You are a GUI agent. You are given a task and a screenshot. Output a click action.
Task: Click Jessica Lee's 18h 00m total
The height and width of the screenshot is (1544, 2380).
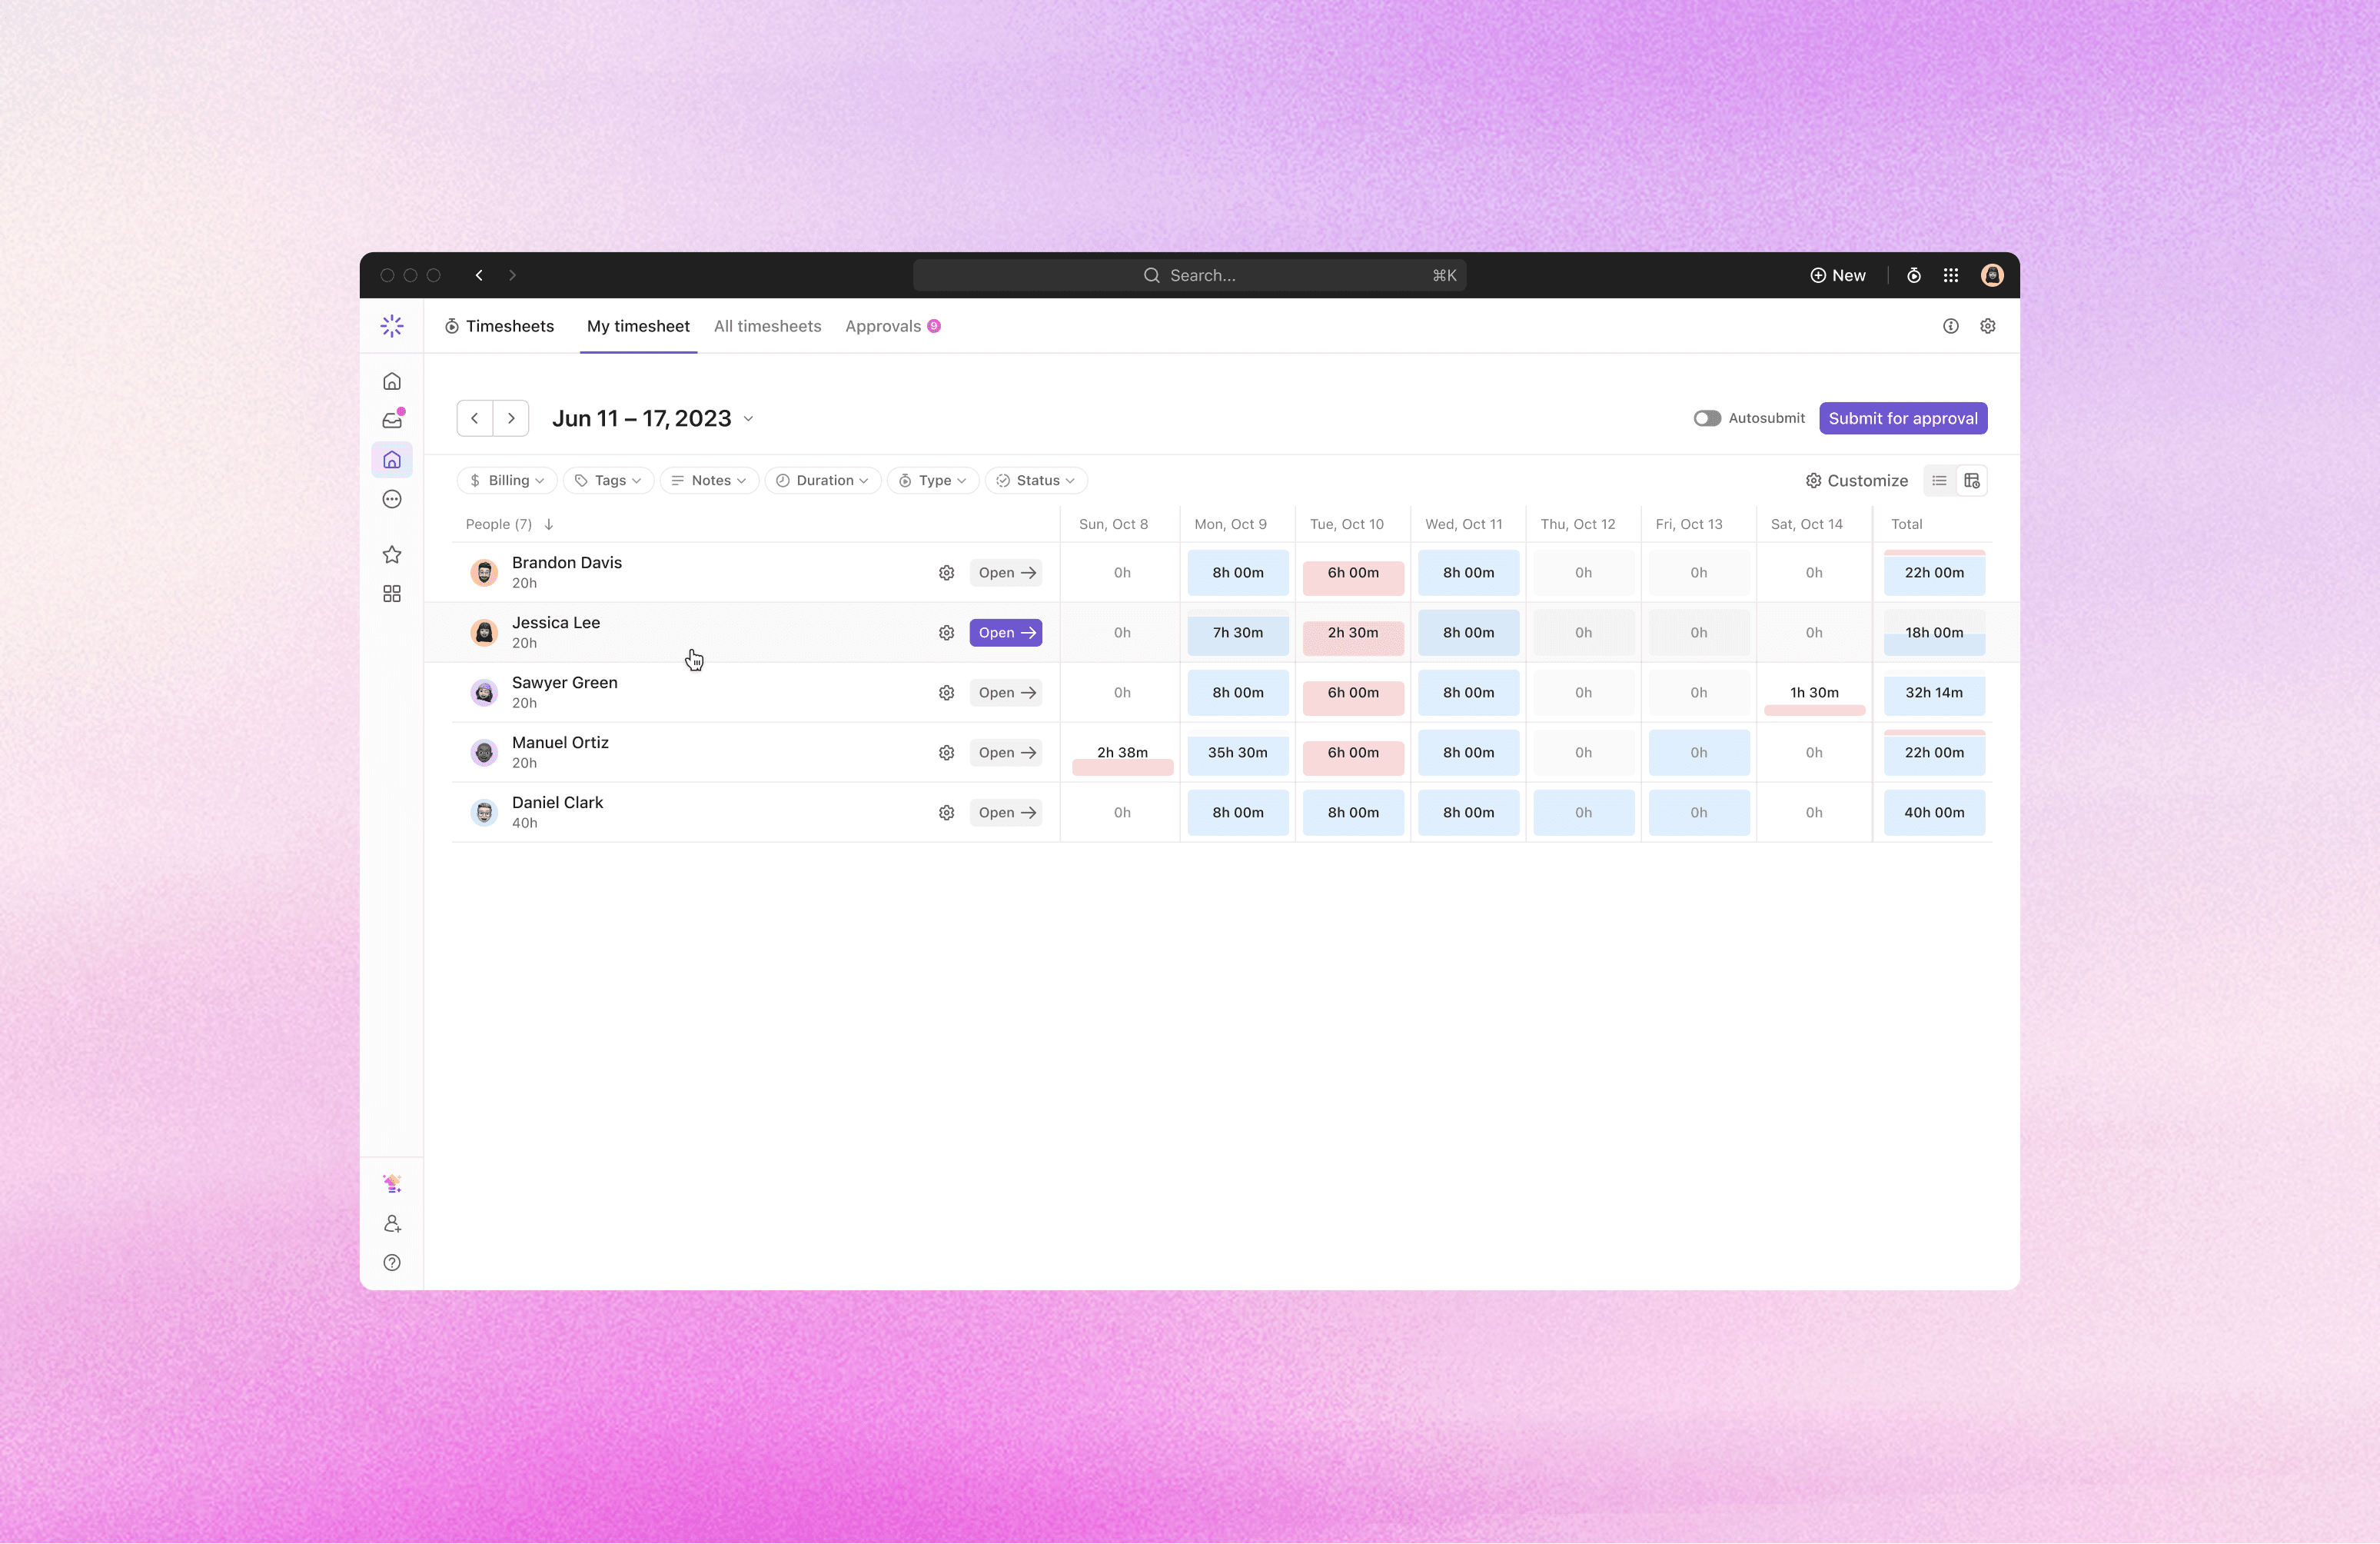(x=1934, y=633)
